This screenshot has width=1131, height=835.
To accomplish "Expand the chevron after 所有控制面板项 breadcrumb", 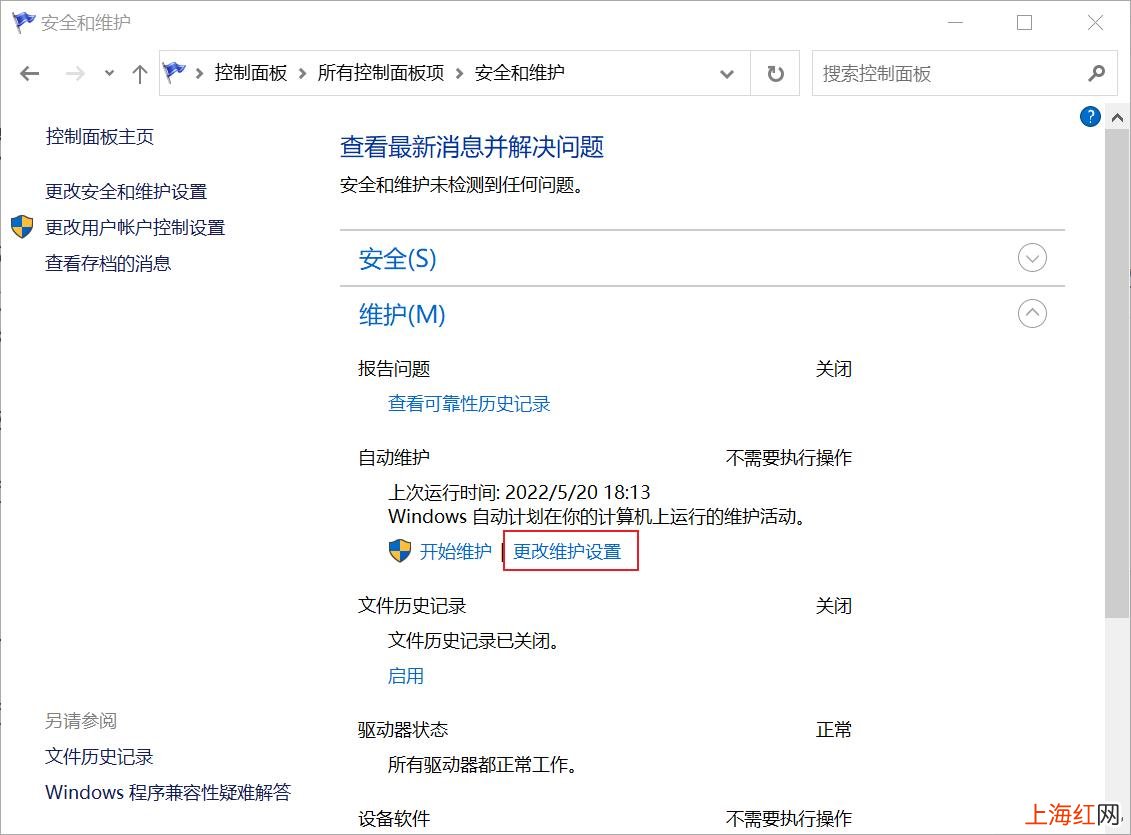I will click(459, 73).
